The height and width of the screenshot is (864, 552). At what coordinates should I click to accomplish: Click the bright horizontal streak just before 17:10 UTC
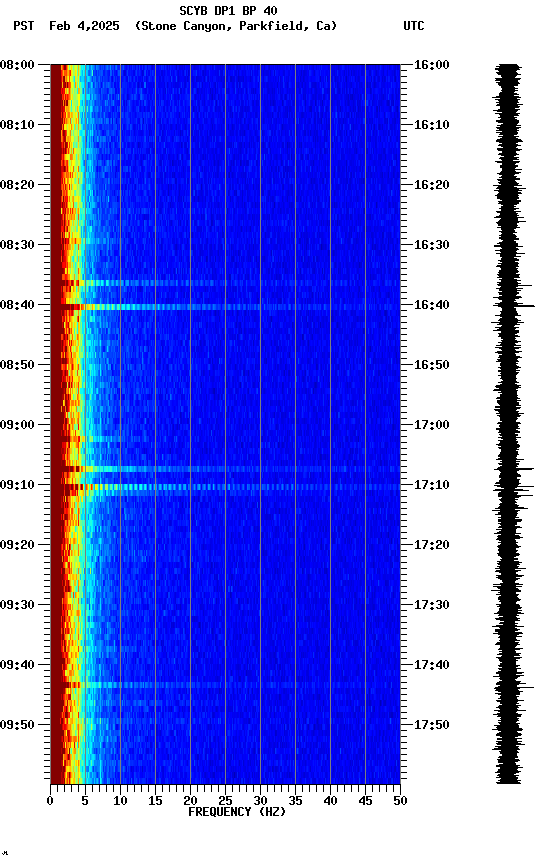click(x=225, y=469)
